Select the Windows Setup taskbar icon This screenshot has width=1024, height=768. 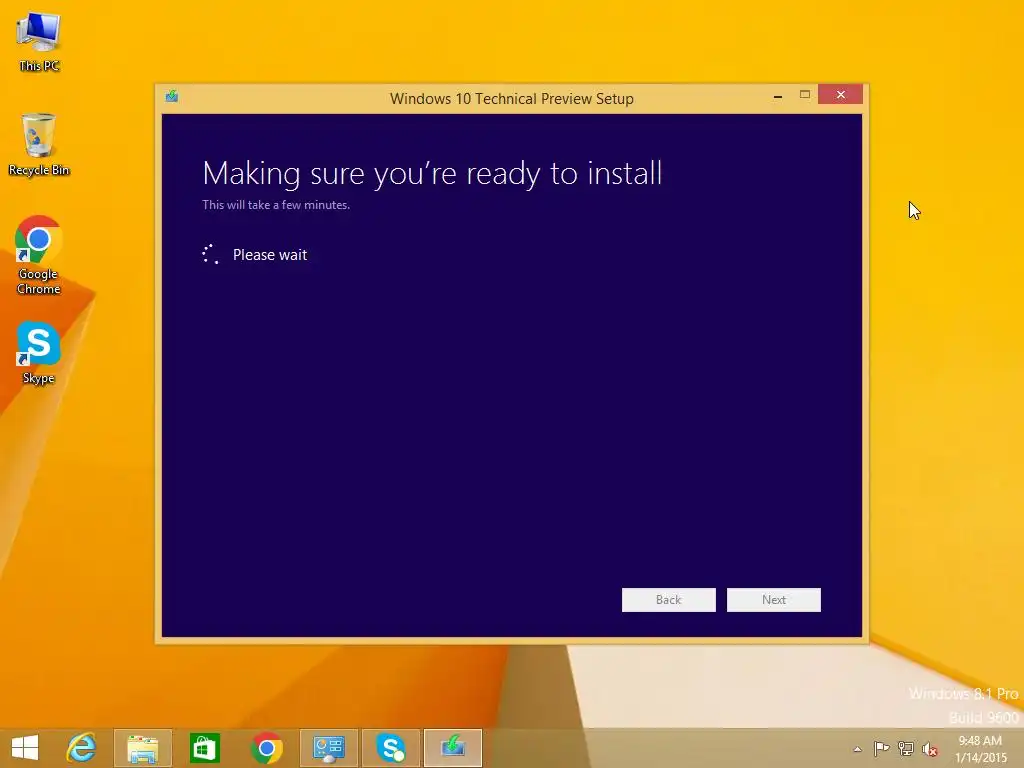click(x=453, y=748)
